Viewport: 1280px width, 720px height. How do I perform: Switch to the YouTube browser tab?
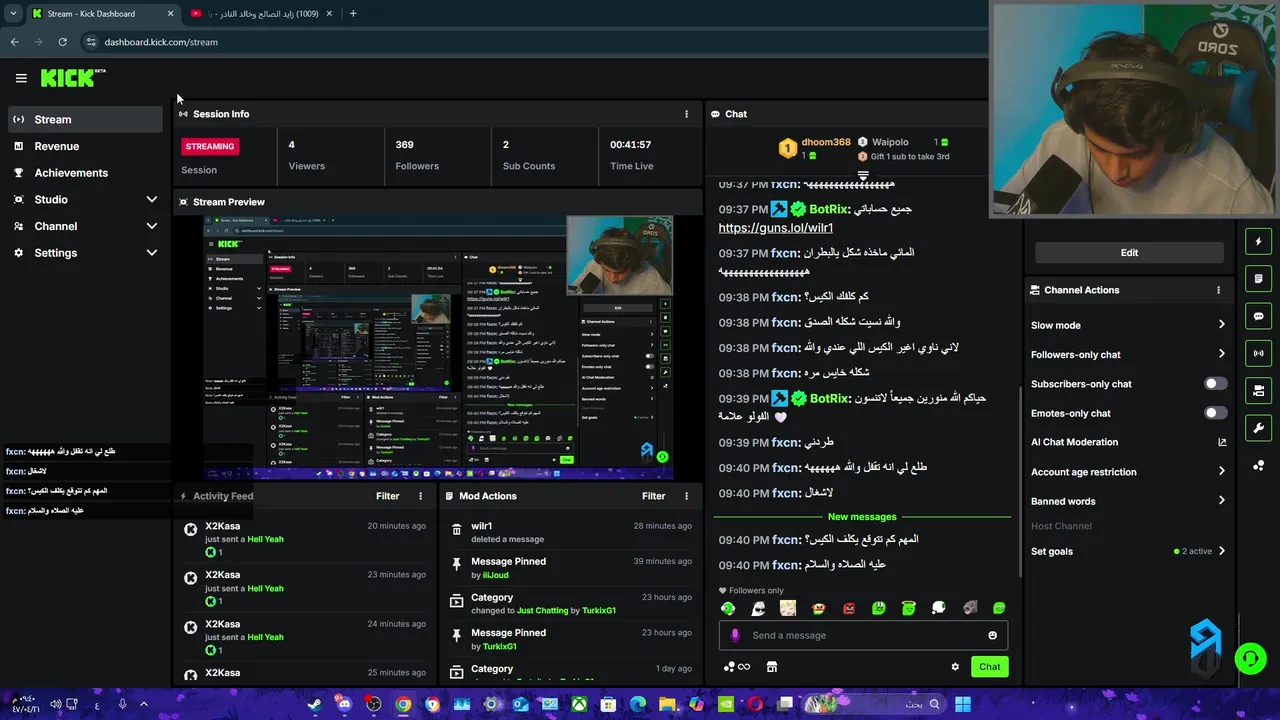coord(262,14)
